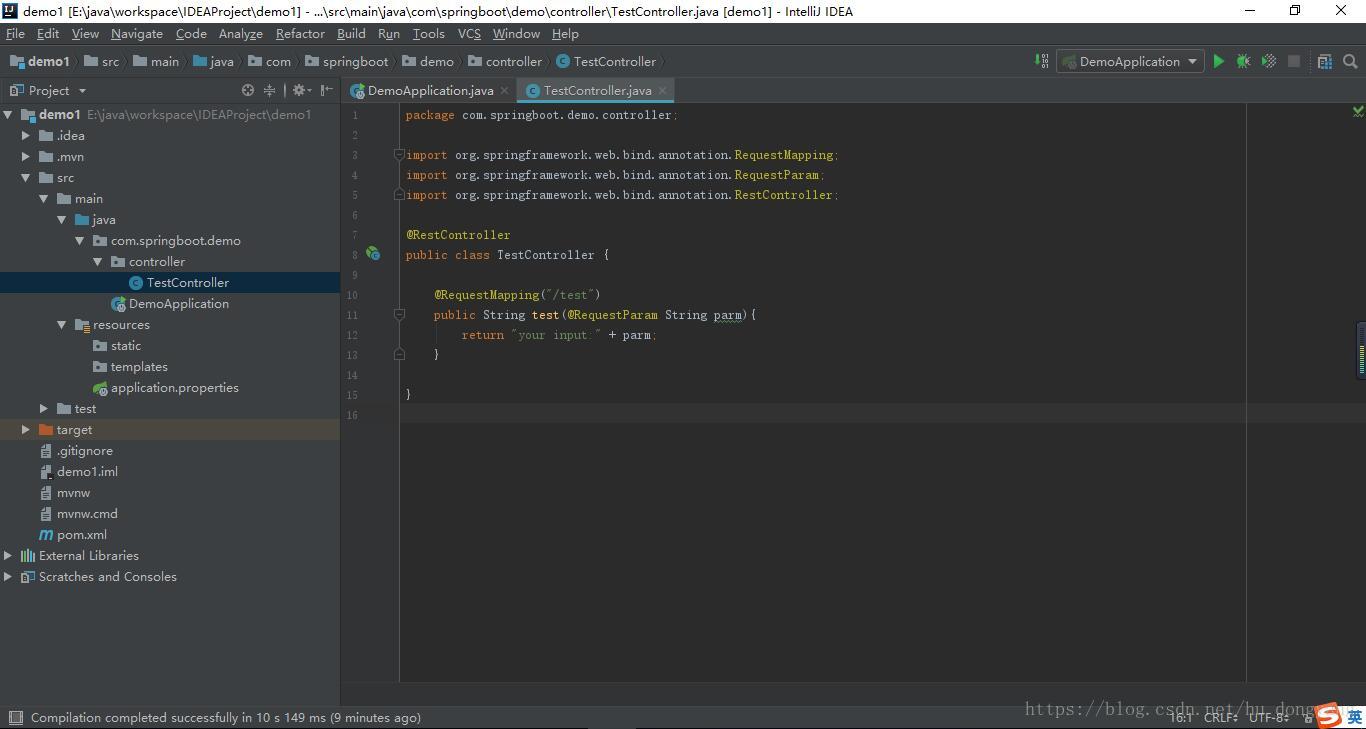Click the compilation completed status message
This screenshot has height=729, width=1366.
[x=225, y=717]
